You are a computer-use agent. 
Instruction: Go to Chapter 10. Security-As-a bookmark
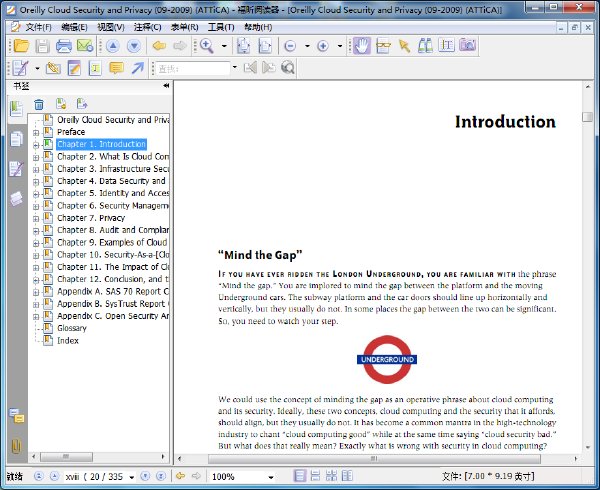point(113,255)
